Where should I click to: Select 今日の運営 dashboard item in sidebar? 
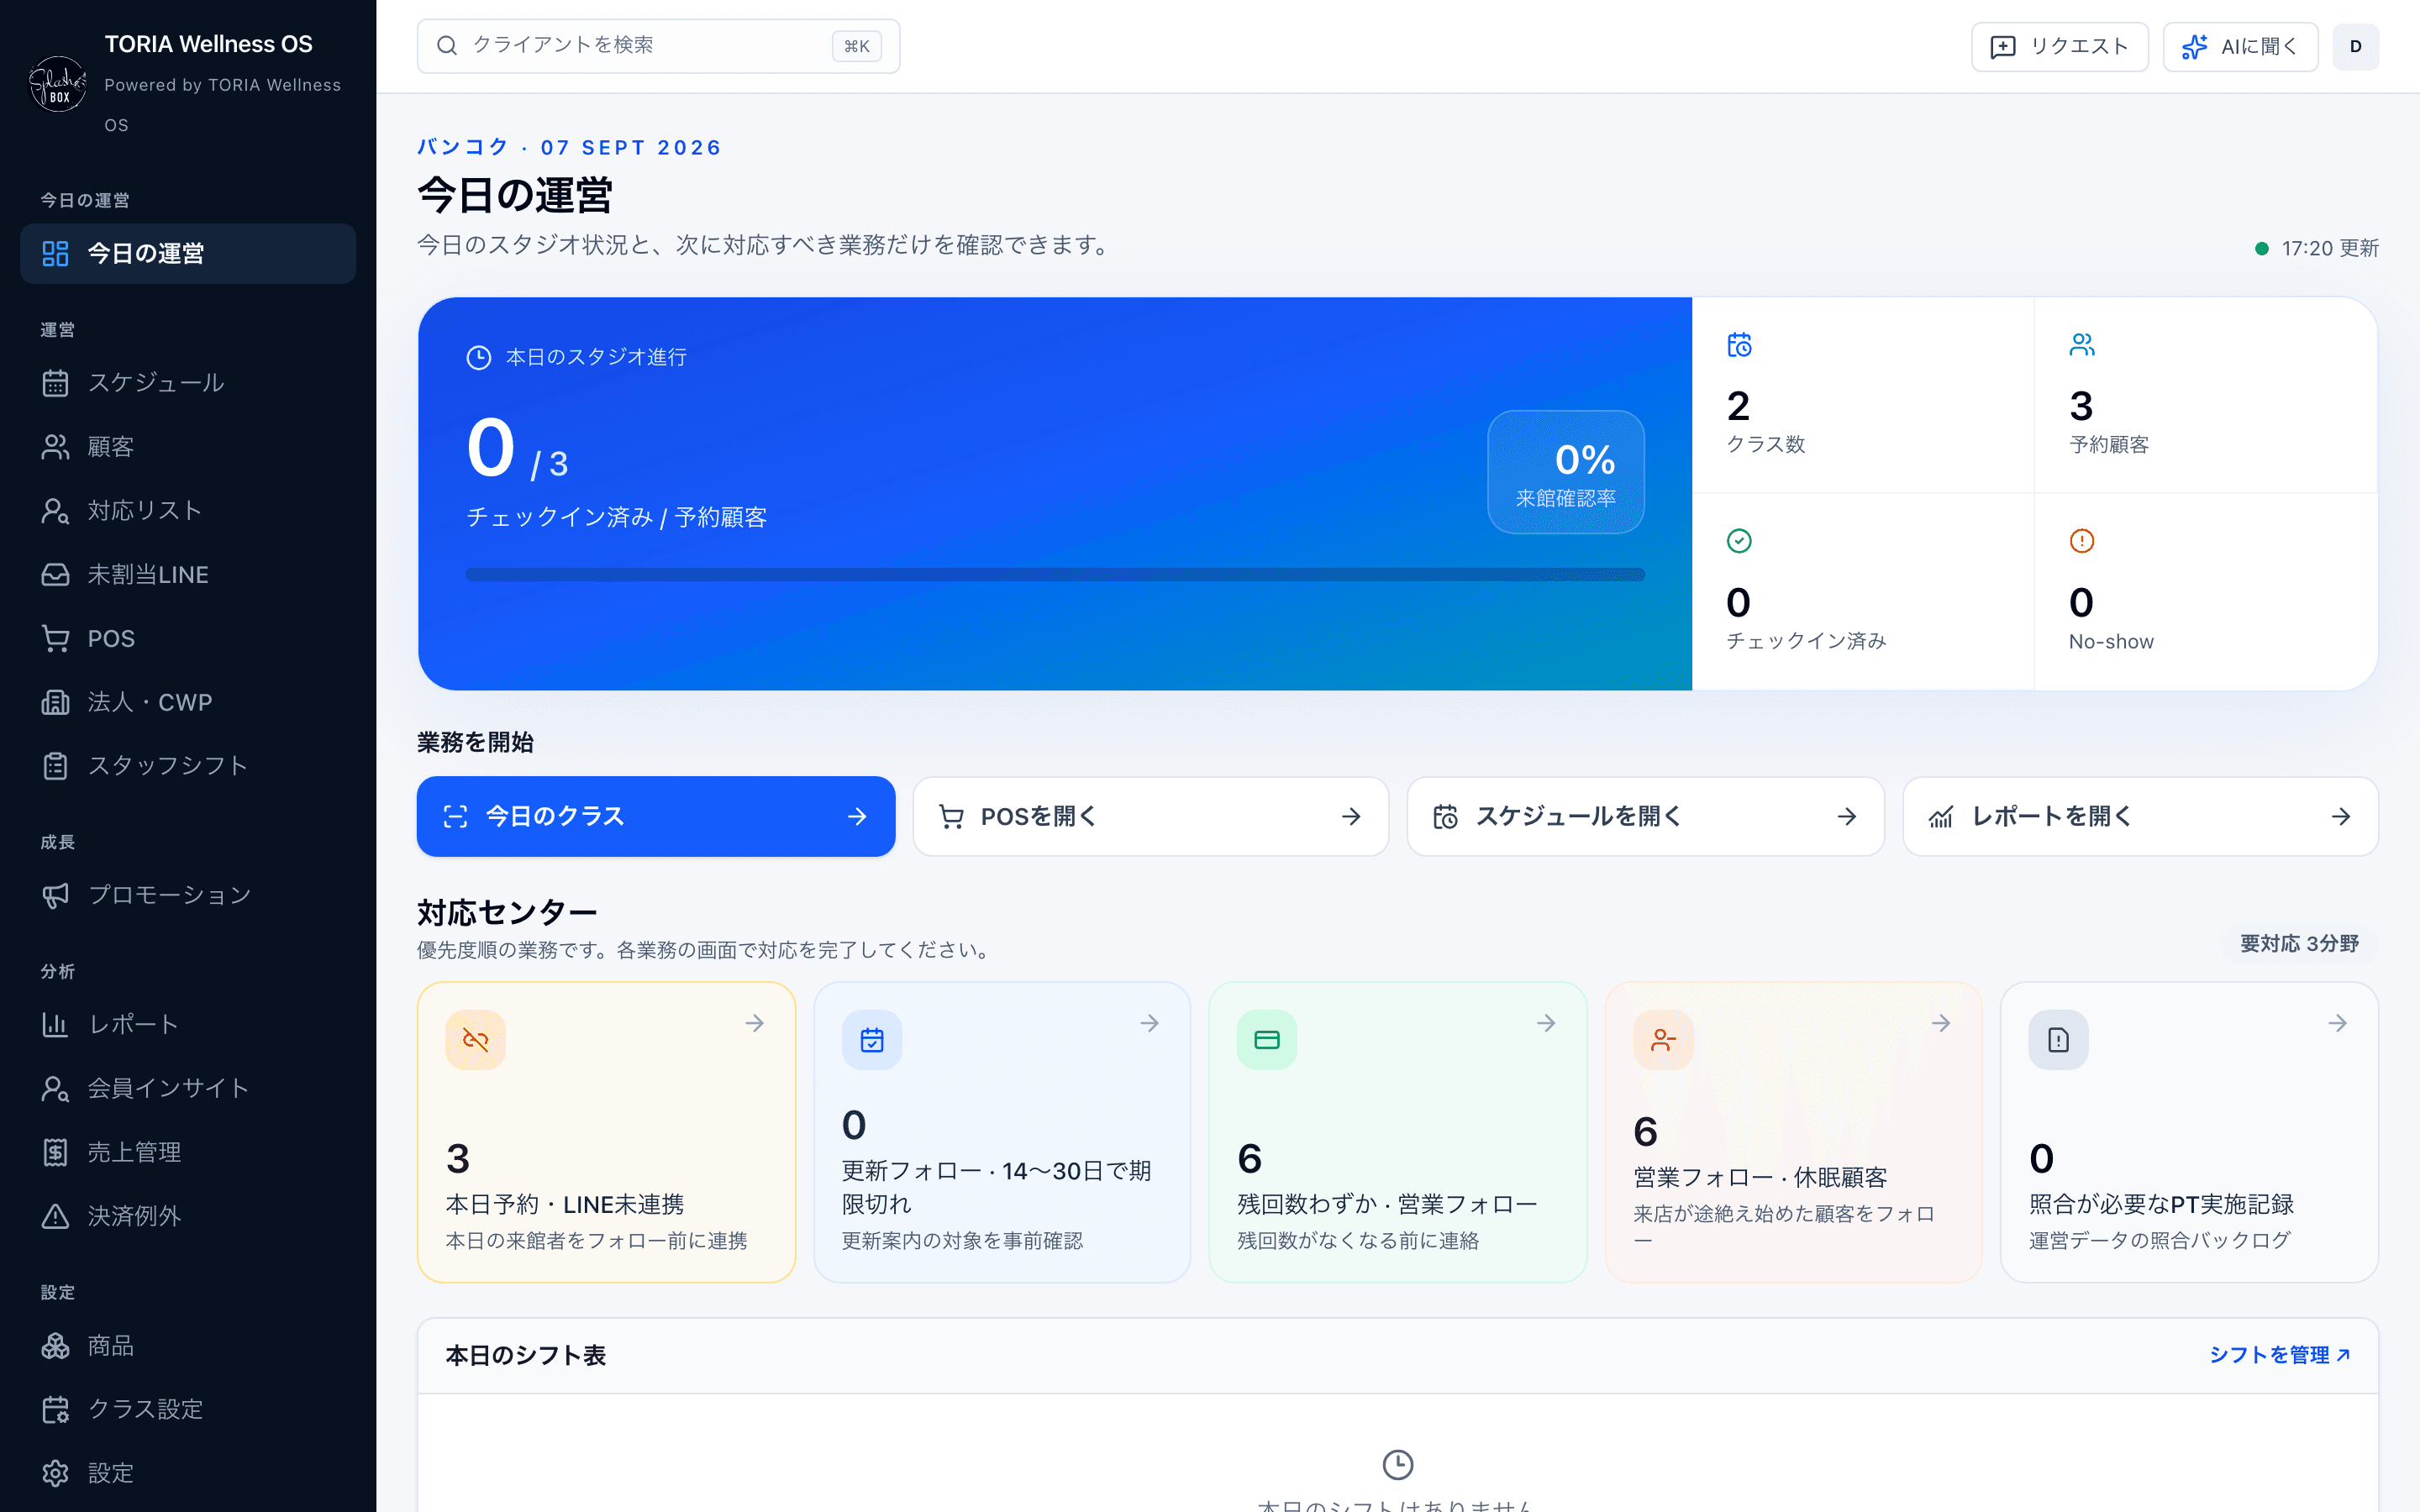coord(187,253)
